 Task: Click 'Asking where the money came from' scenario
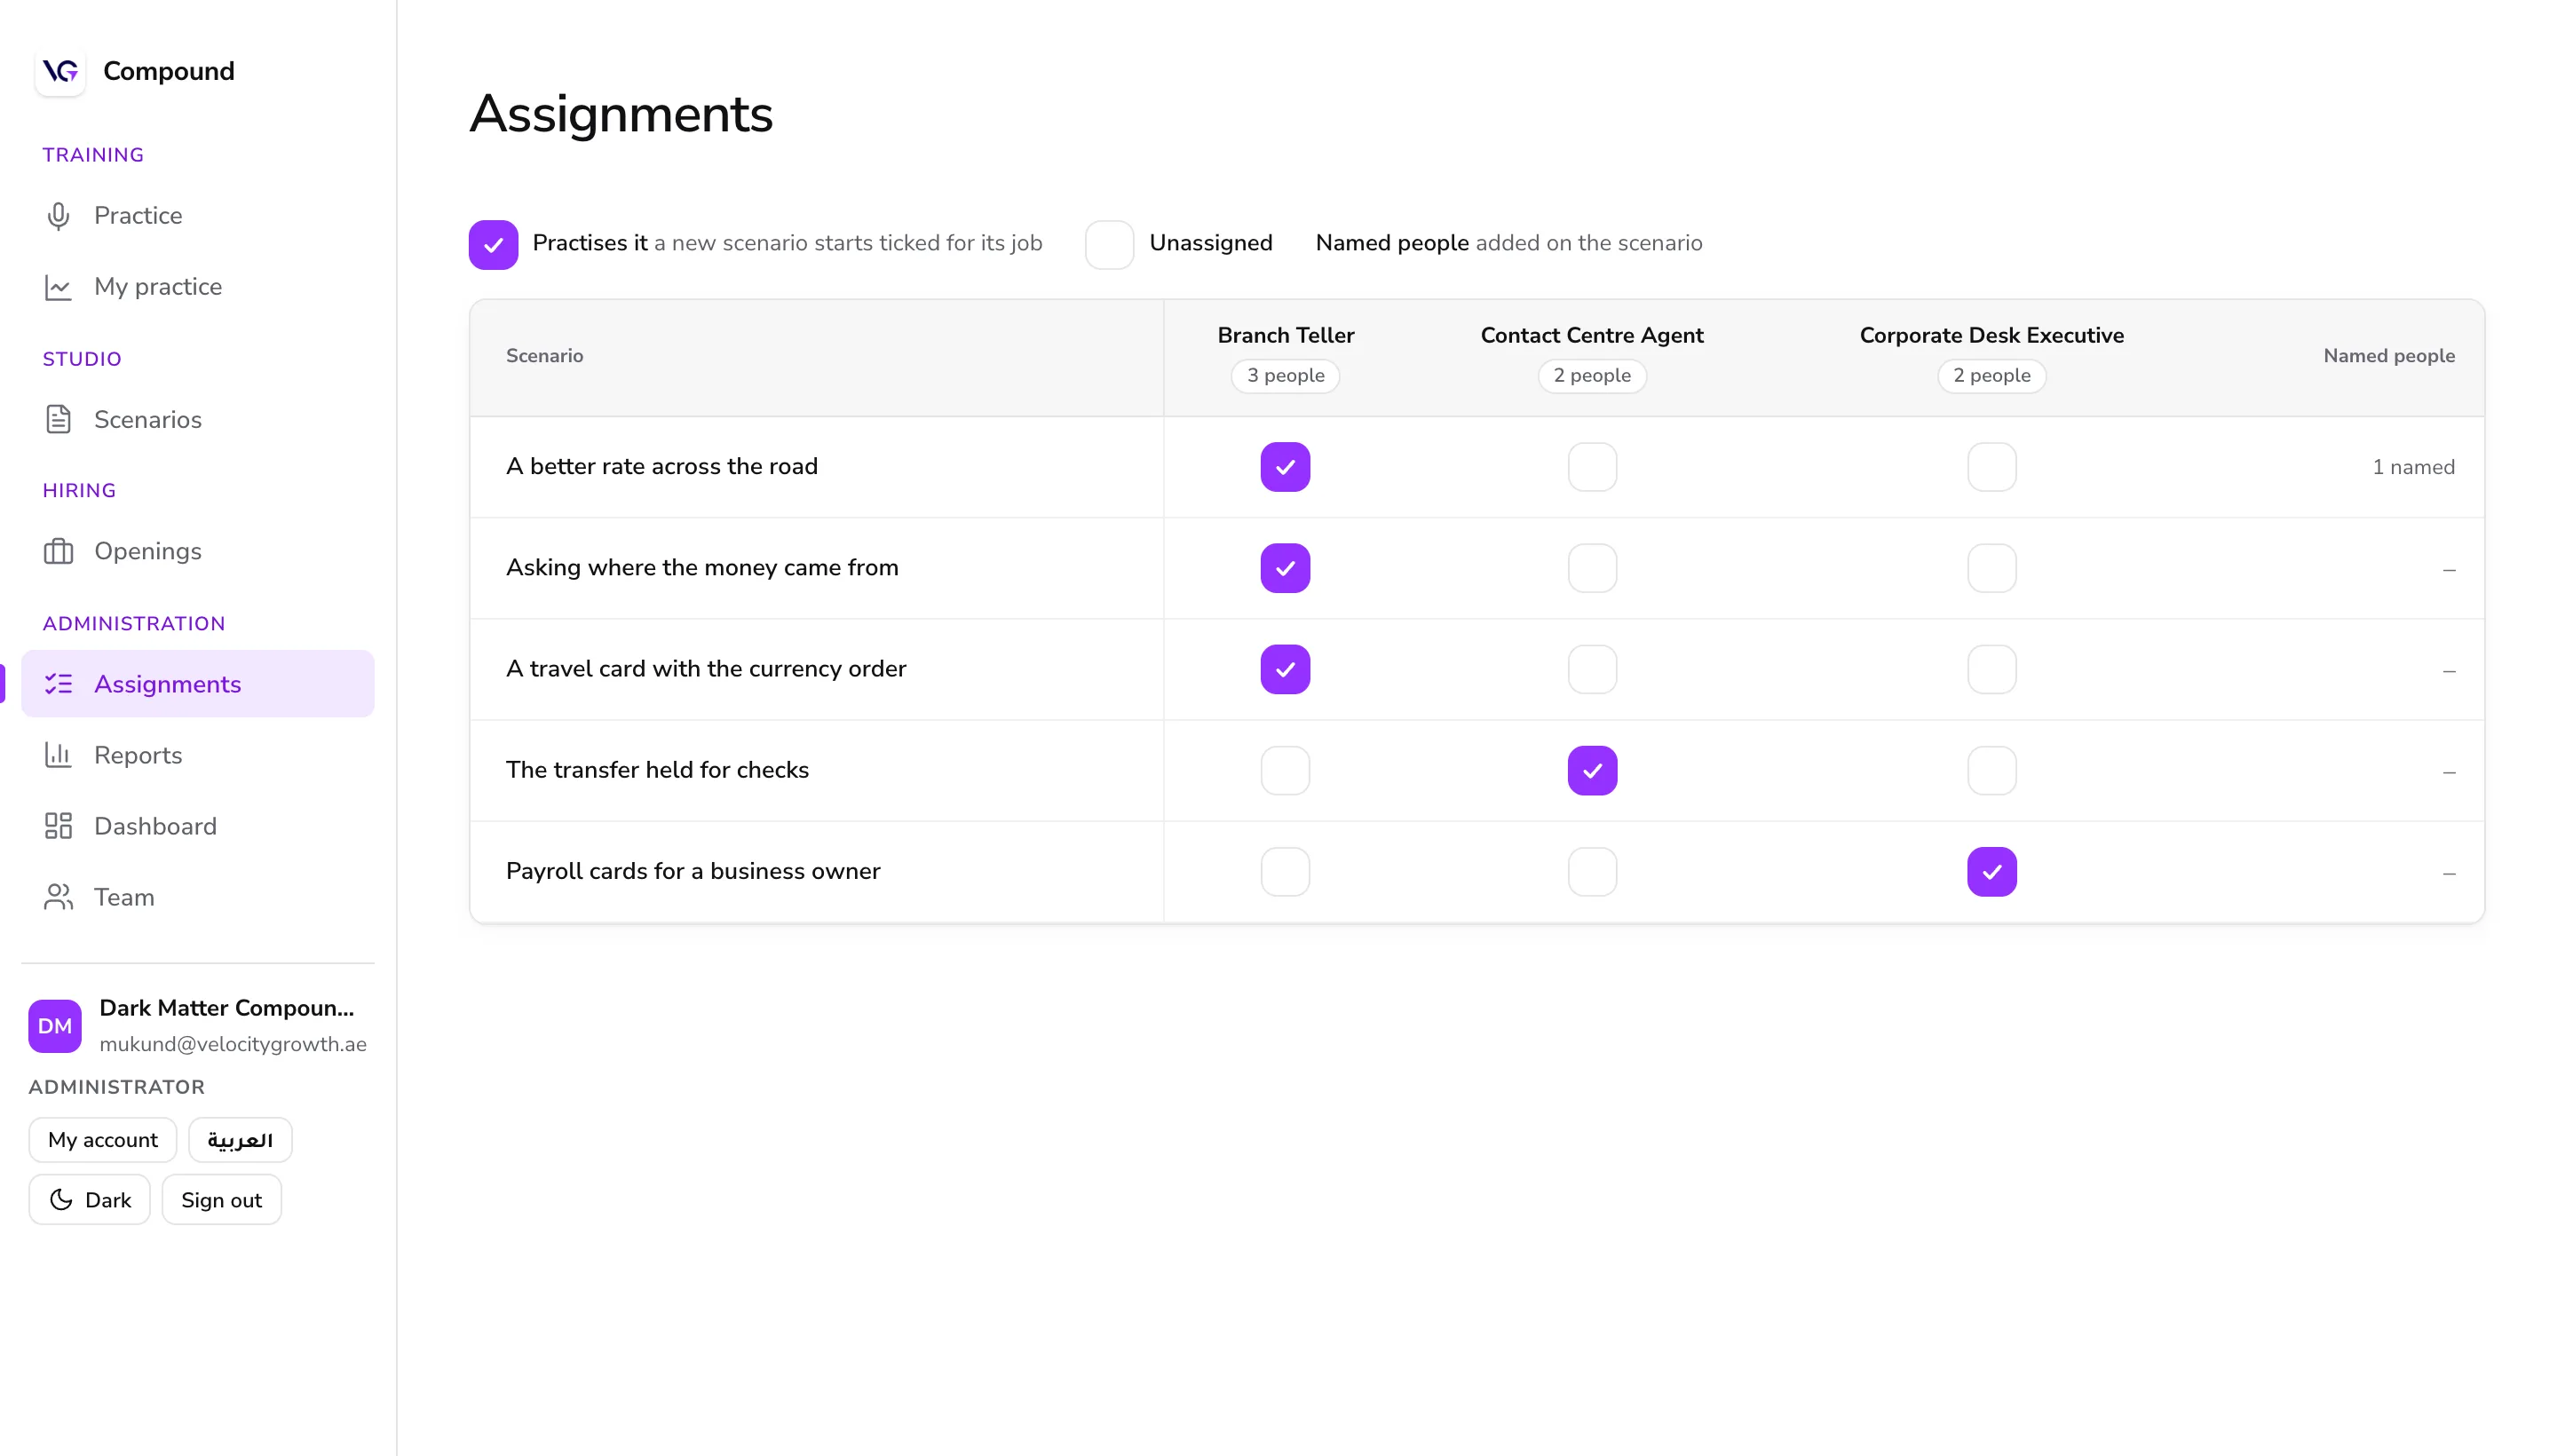coord(702,568)
